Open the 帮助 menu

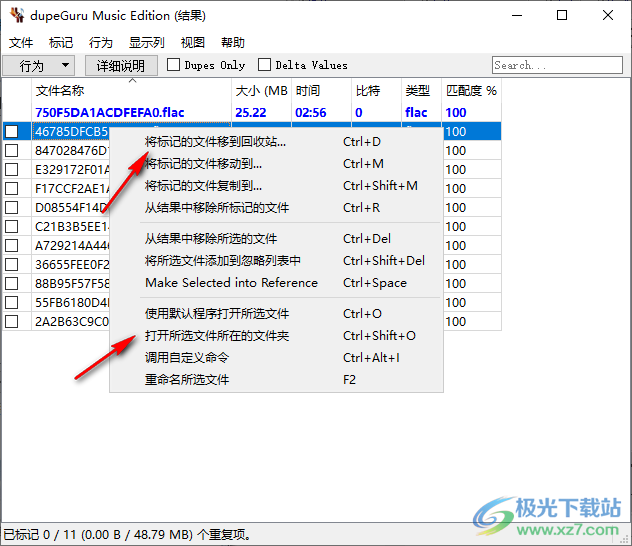(233, 42)
